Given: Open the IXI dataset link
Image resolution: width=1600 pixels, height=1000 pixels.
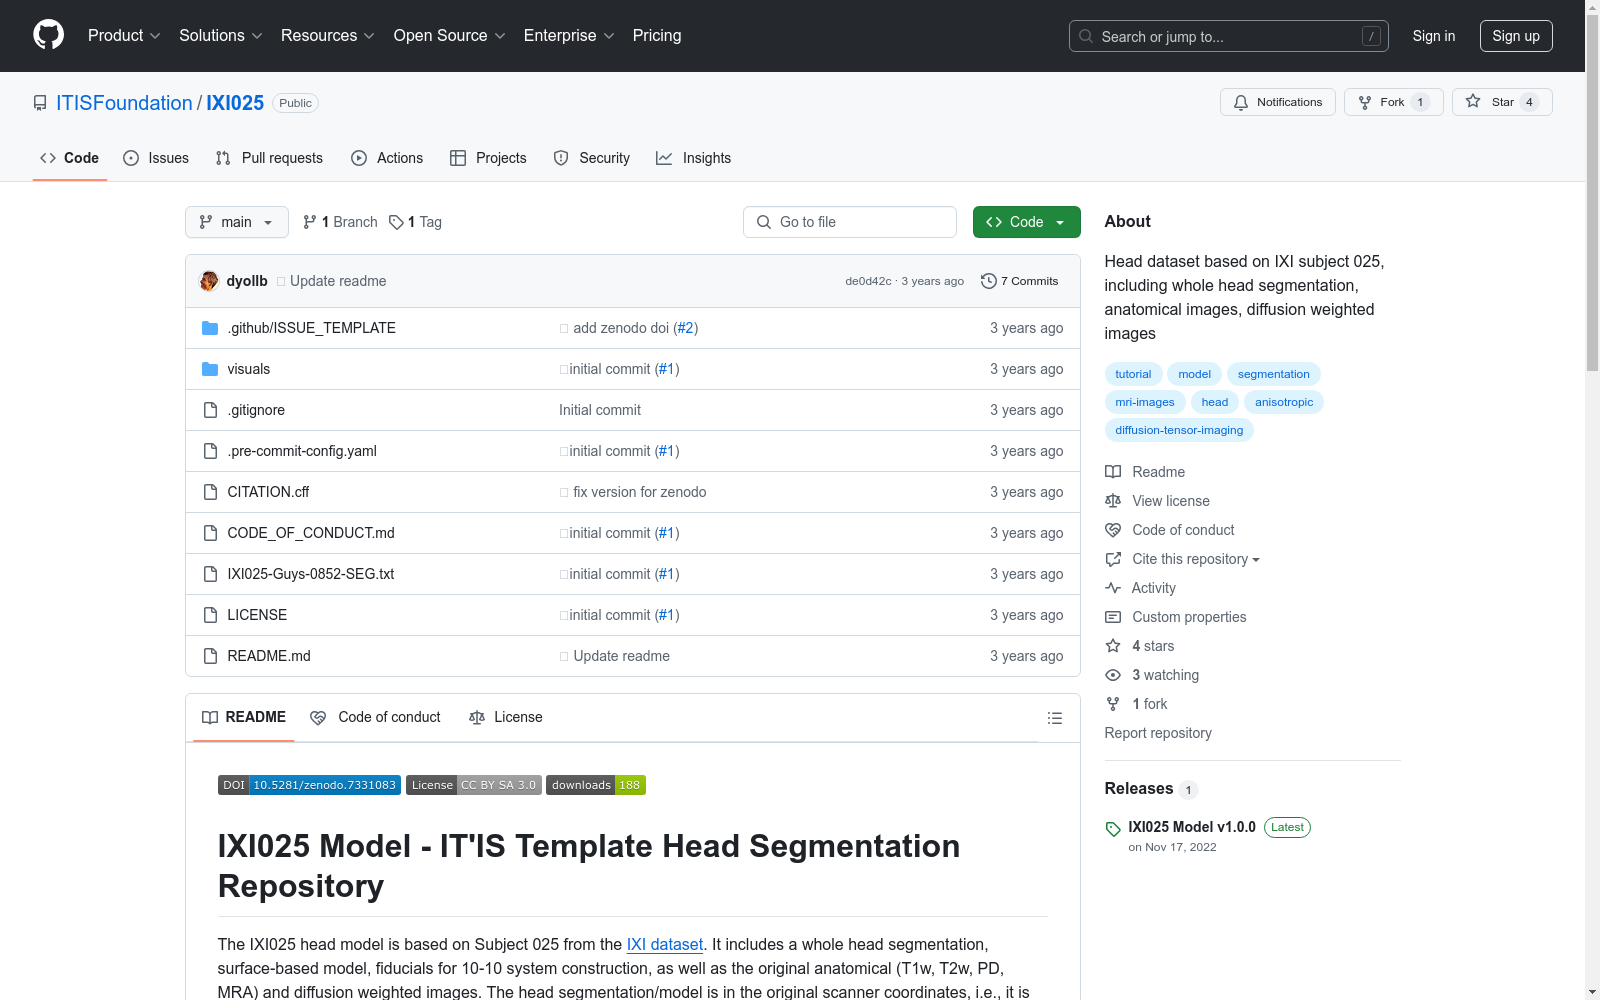Looking at the screenshot, I should (665, 944).
